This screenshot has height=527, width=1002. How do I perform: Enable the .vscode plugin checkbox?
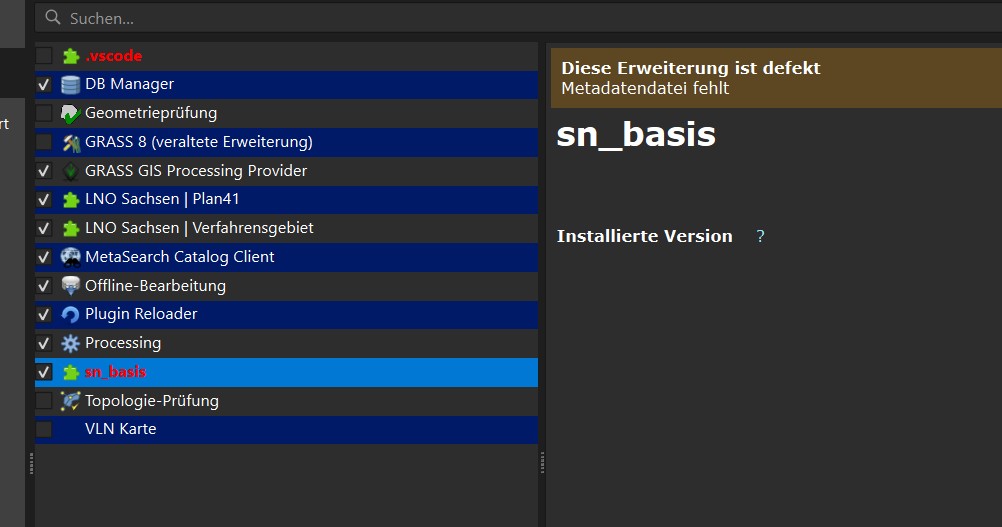pos(44,56)
